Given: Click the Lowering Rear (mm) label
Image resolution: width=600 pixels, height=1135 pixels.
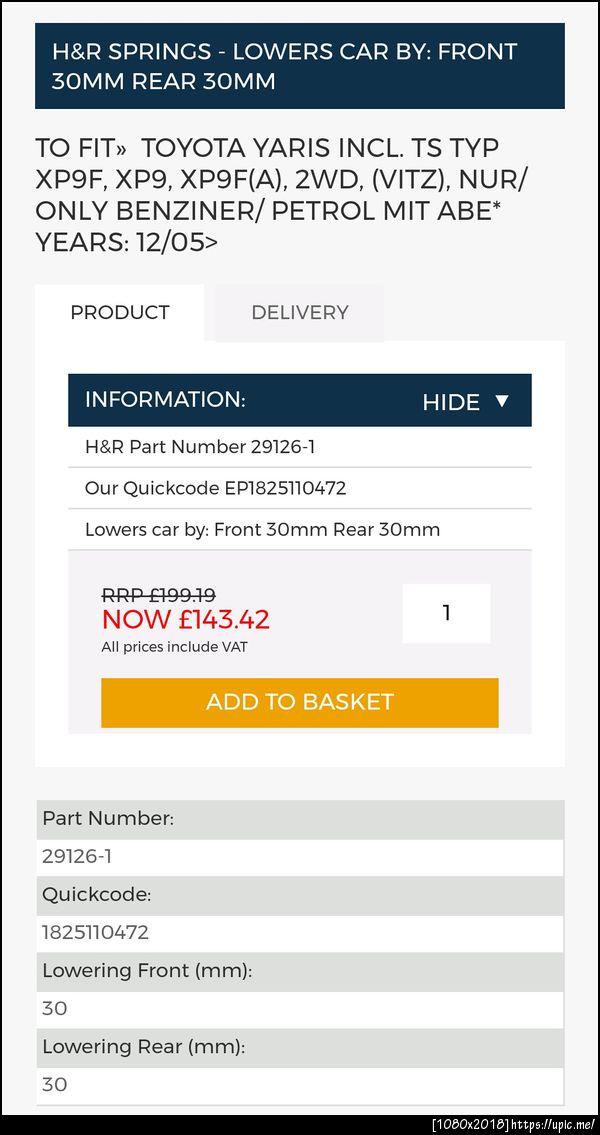Looking at the screenshot, I should (143, 1047).
